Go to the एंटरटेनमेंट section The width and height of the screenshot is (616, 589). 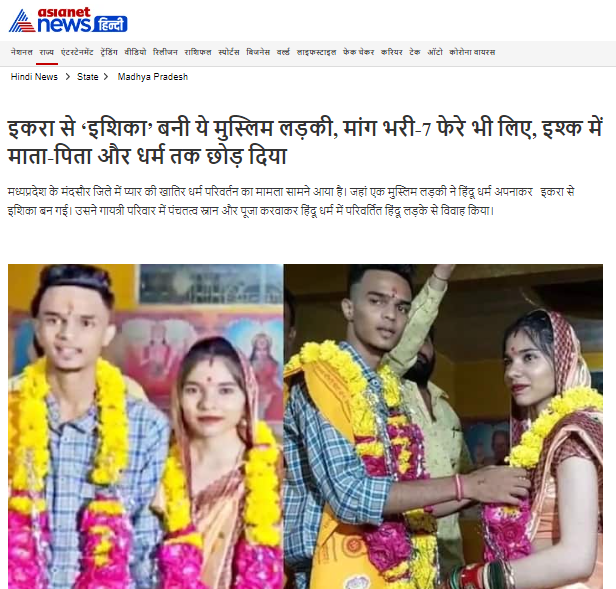coord(77,52)
